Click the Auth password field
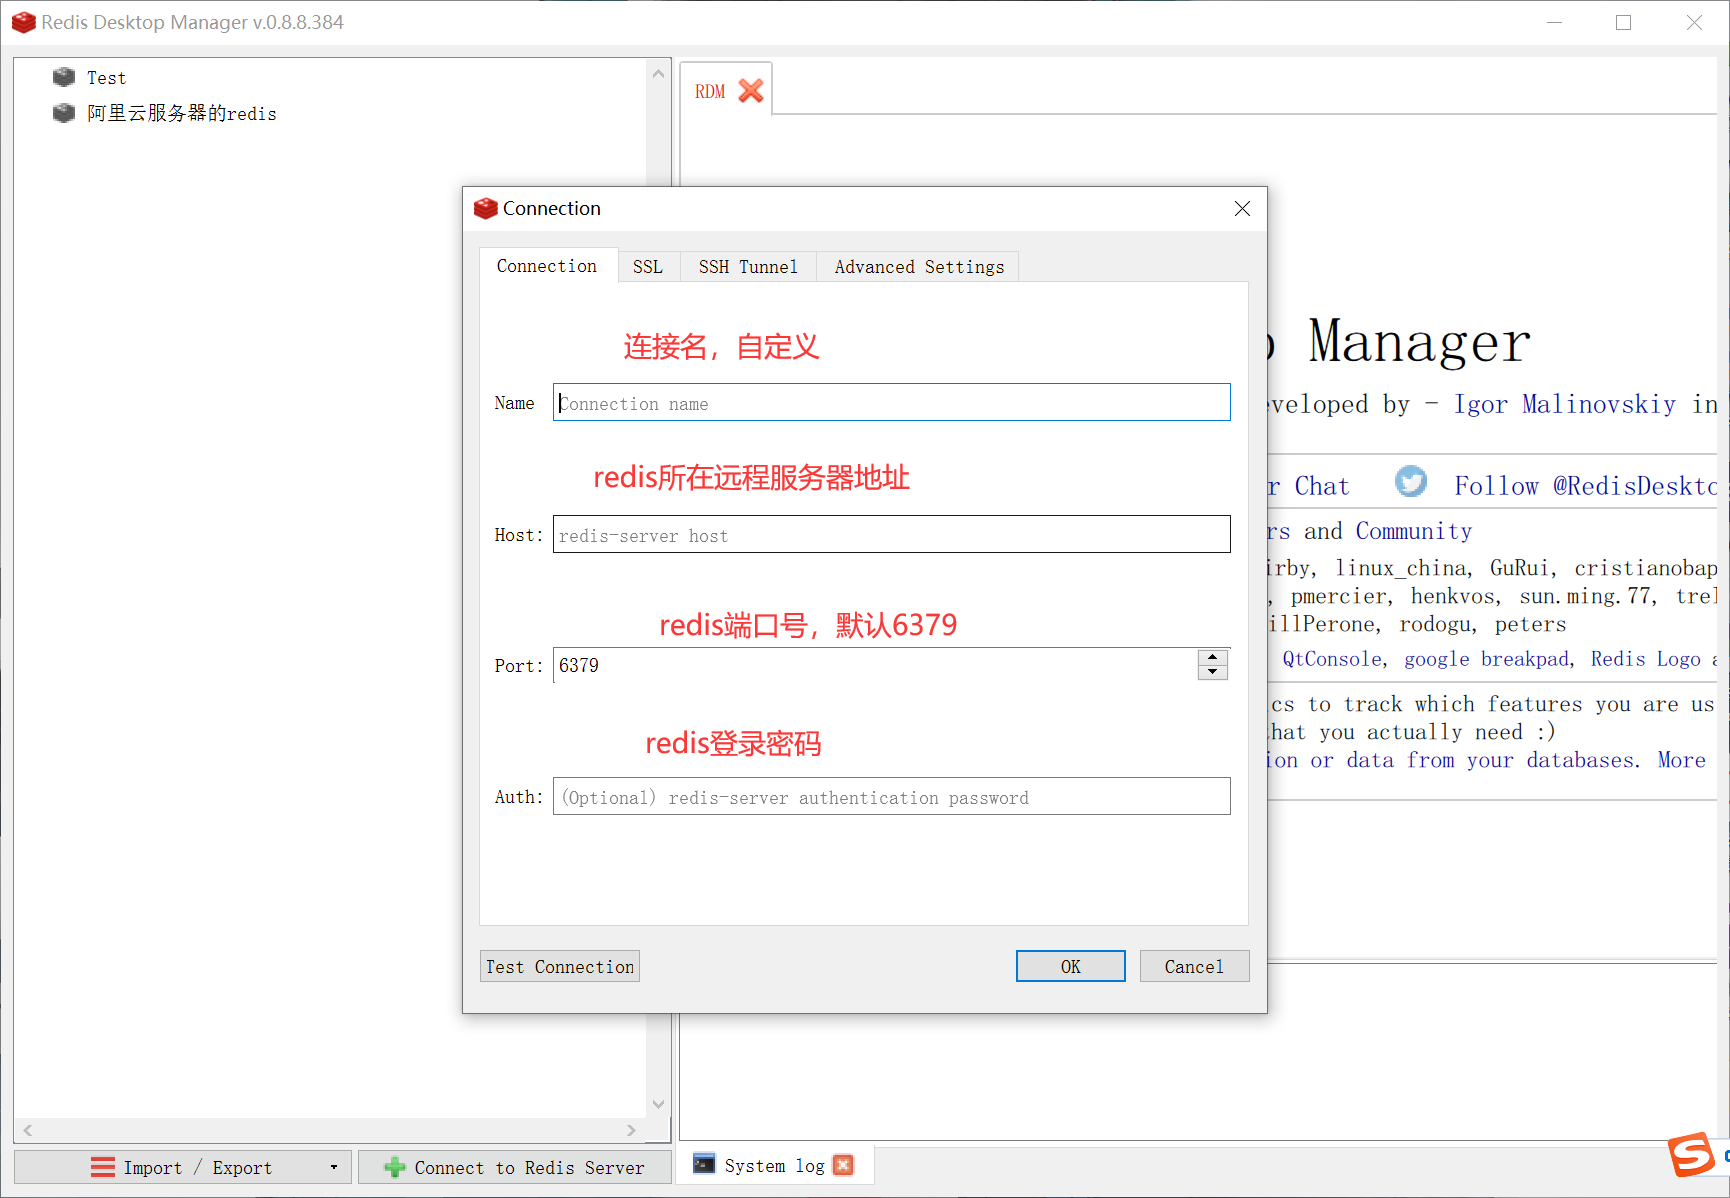Image resolution: width=1730 pixels, height=1198 pixels. point(891,797)
